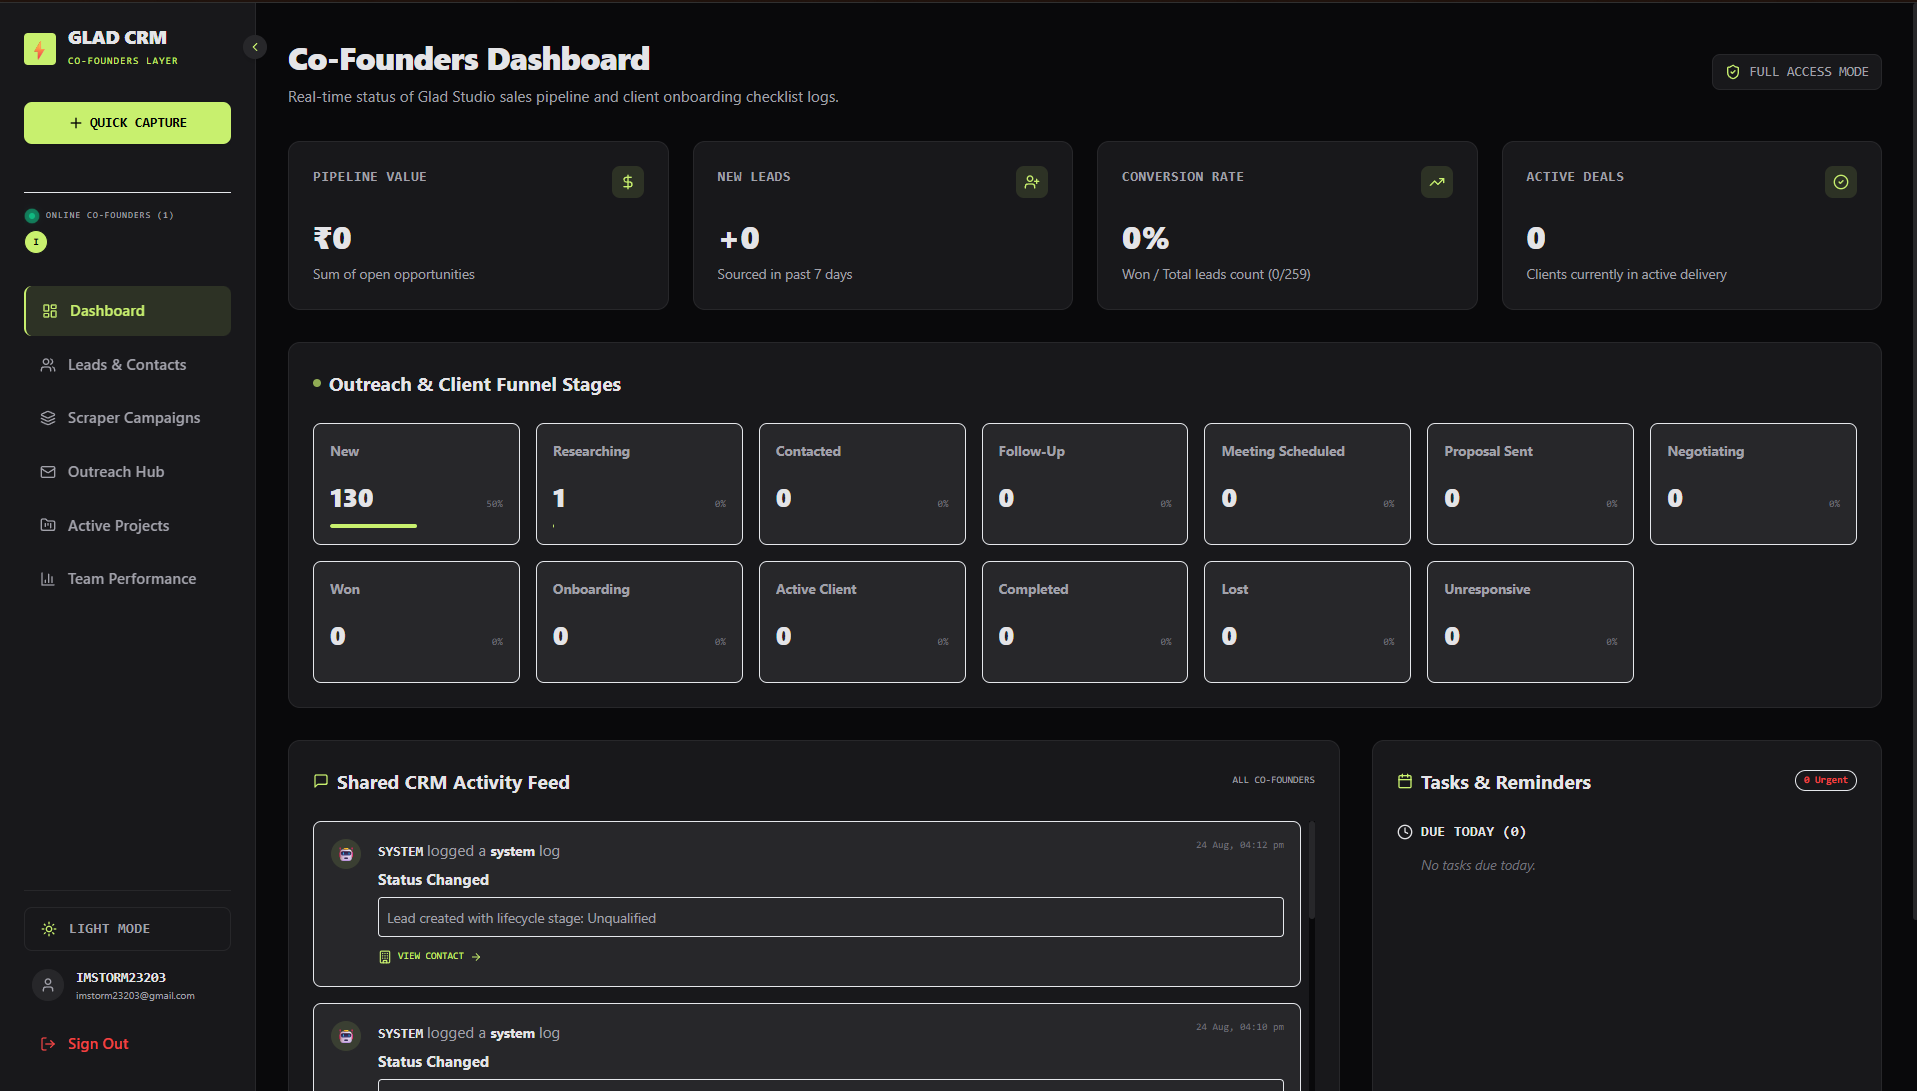Open the Won stage card
This screenshot has height=1091, width=1917.
tap(416, 622)
